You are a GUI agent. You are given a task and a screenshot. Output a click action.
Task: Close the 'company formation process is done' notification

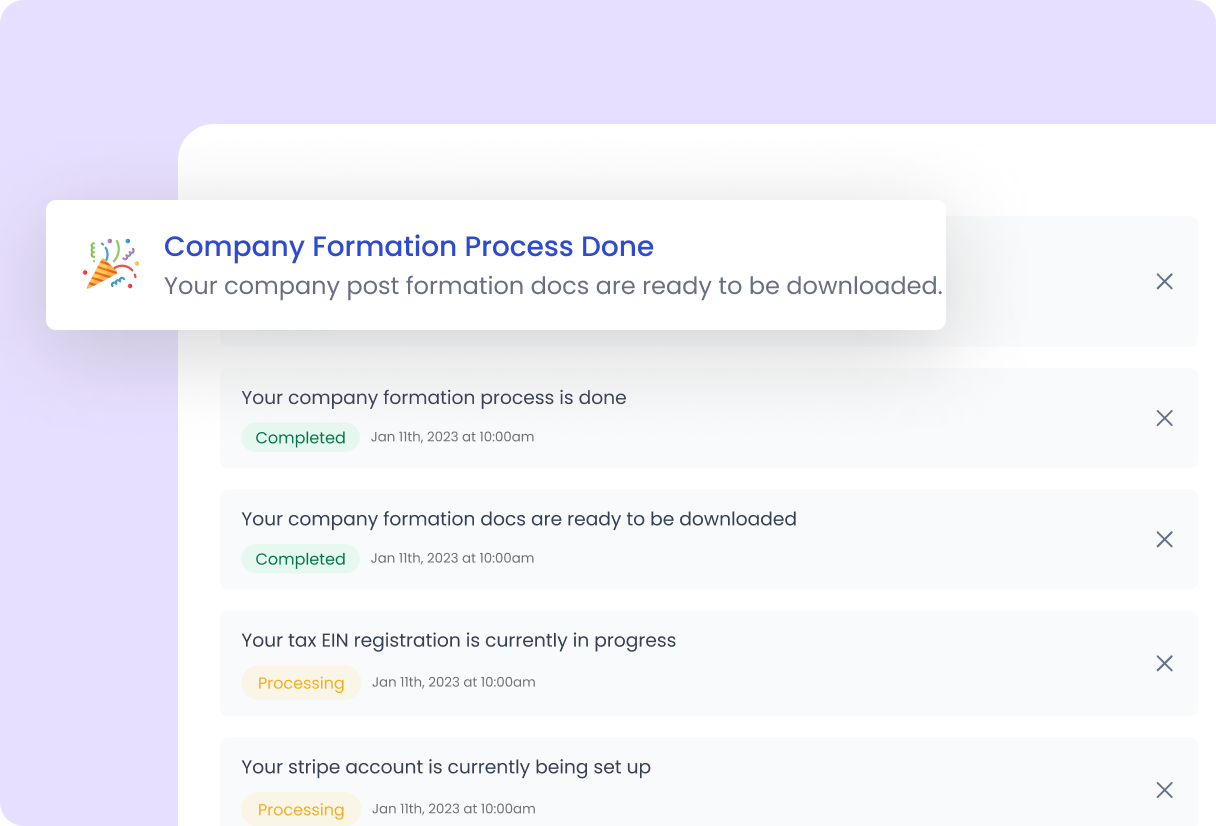tap(1164, 418)
